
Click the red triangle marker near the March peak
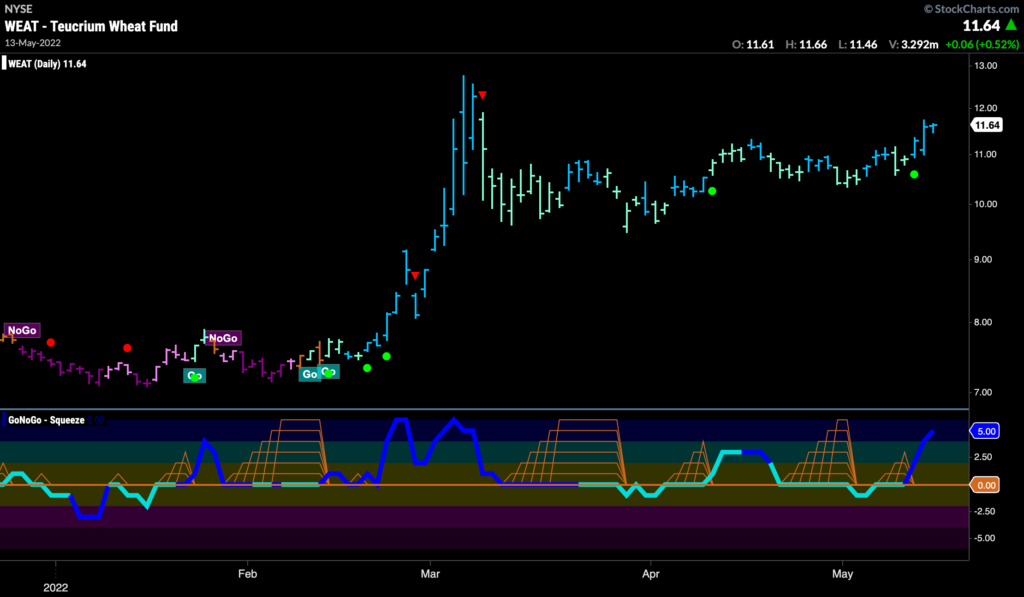482,95
